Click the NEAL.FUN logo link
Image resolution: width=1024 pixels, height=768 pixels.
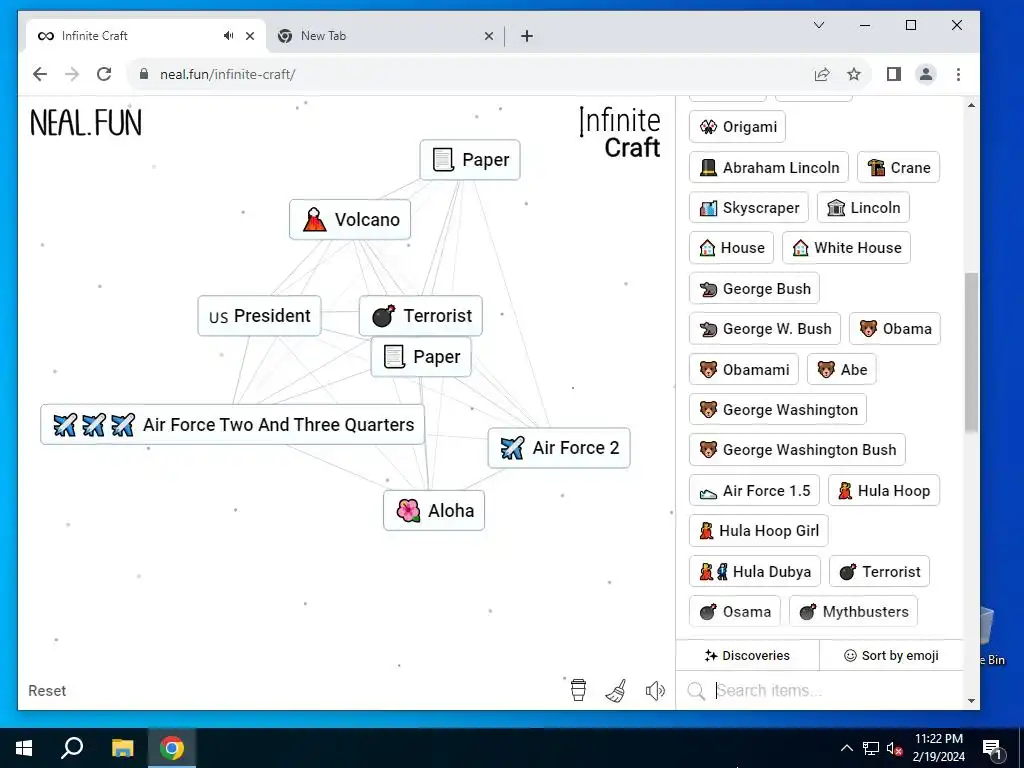click(x=86, y=123)
